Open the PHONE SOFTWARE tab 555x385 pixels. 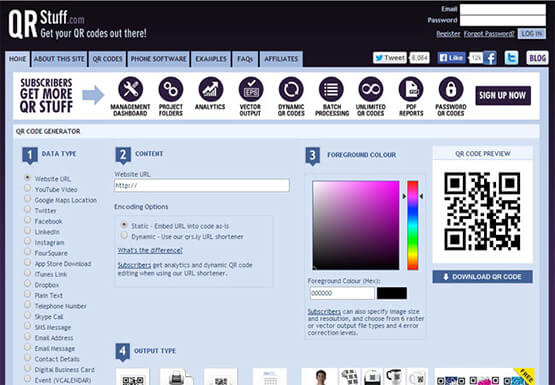pyautogui.click(x=159, y=59)
